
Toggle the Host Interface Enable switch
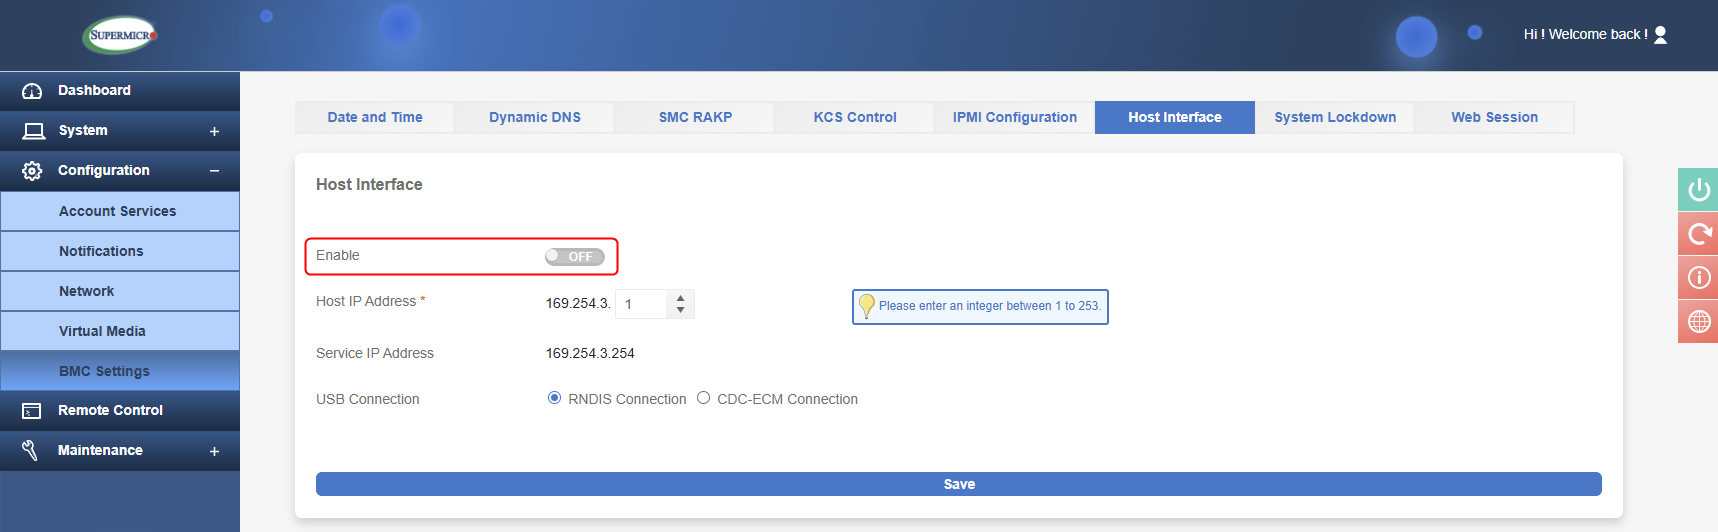tap(575, 257)
